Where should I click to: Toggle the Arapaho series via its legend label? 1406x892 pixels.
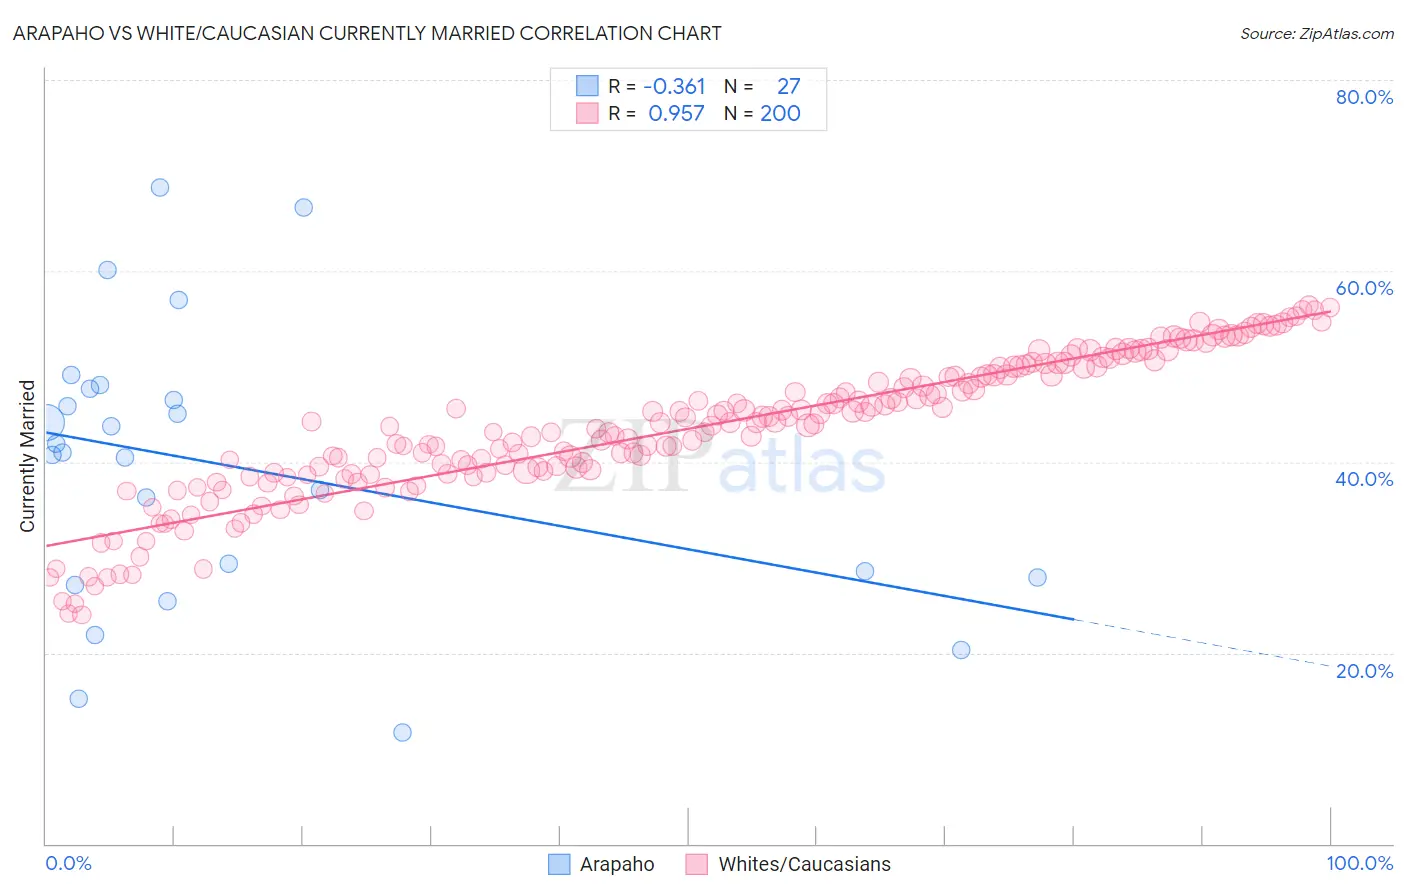[617, 864]
